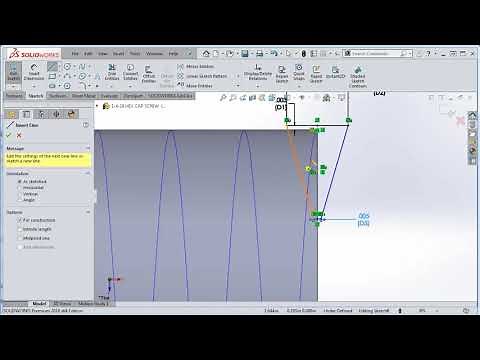Open the FeatureManager design tree tab
480x360 pixels.
click(x=12, y=114)
